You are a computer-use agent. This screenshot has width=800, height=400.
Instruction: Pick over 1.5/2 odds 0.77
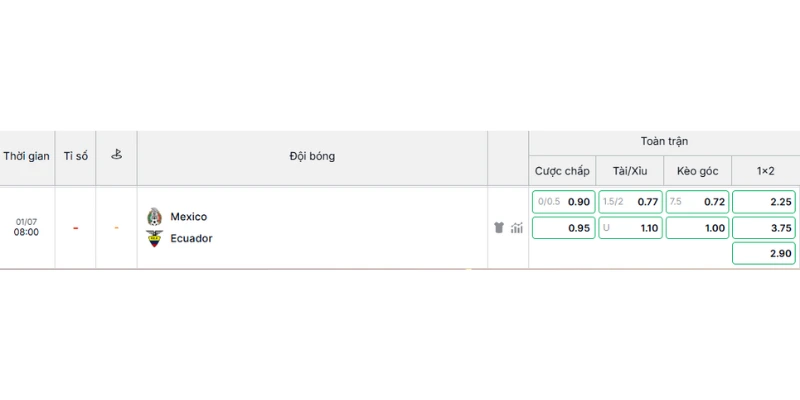[x=630, y=202]
